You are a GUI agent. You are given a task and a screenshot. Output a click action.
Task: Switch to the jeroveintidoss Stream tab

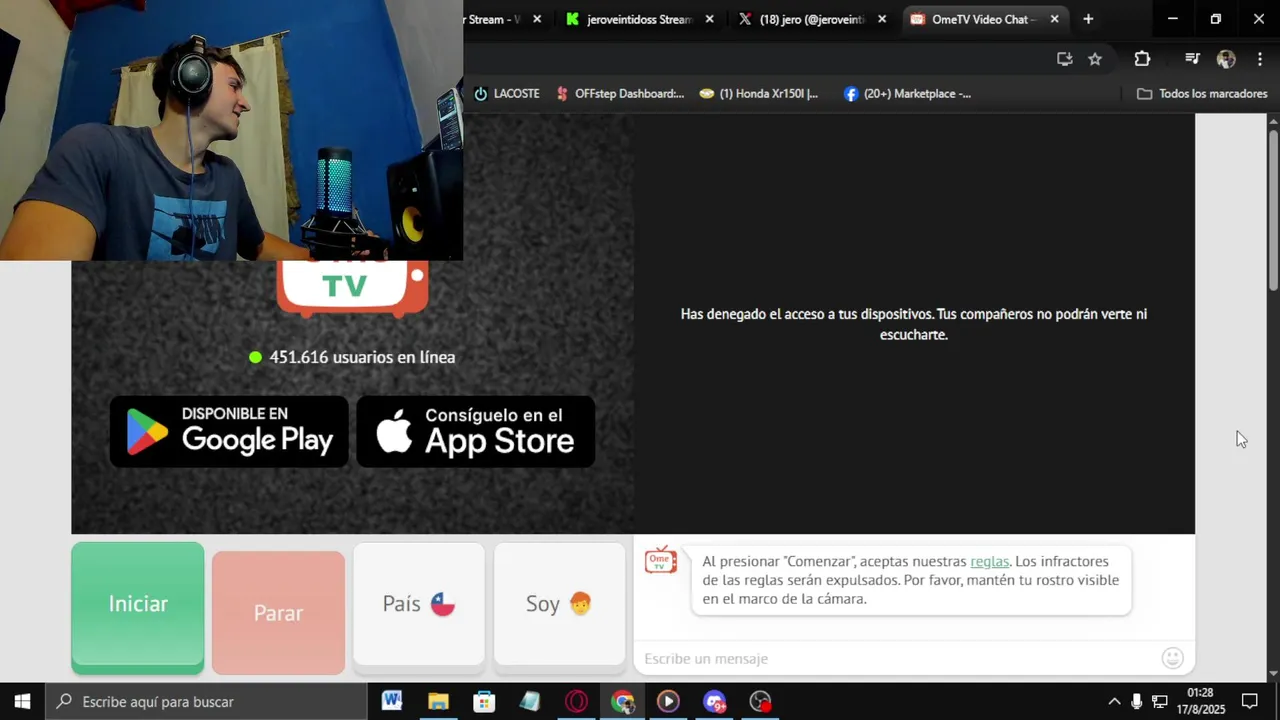[x=638, y=19]
